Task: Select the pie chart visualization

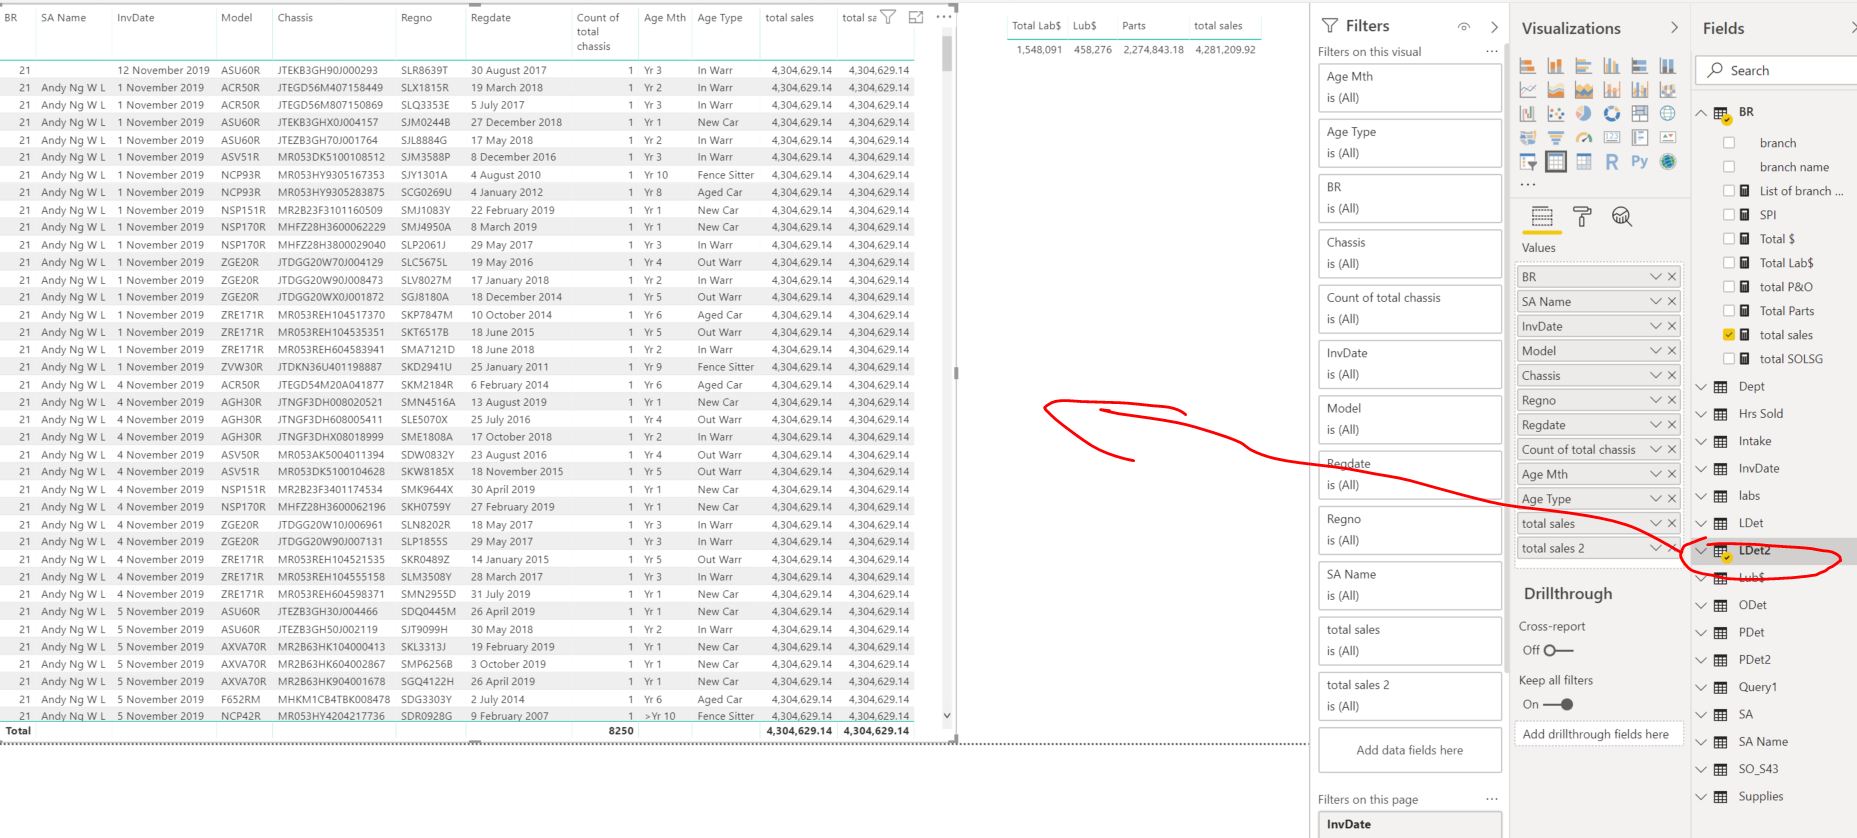Action: [1583, 114]
